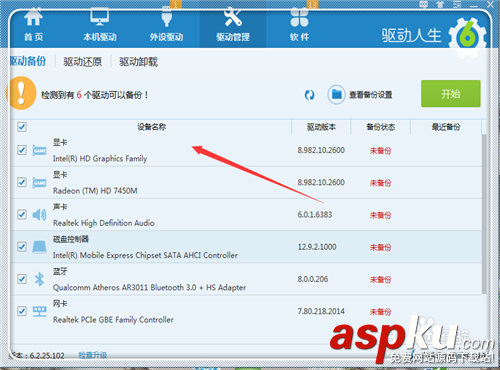
Task: Click 未备份 status for Realtek Audio
Action: point(380,215)
